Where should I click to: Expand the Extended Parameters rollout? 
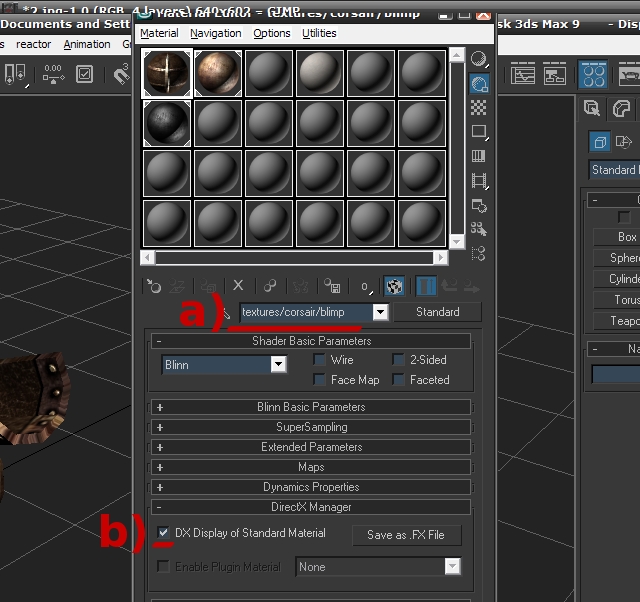click(x=311, y=447)
